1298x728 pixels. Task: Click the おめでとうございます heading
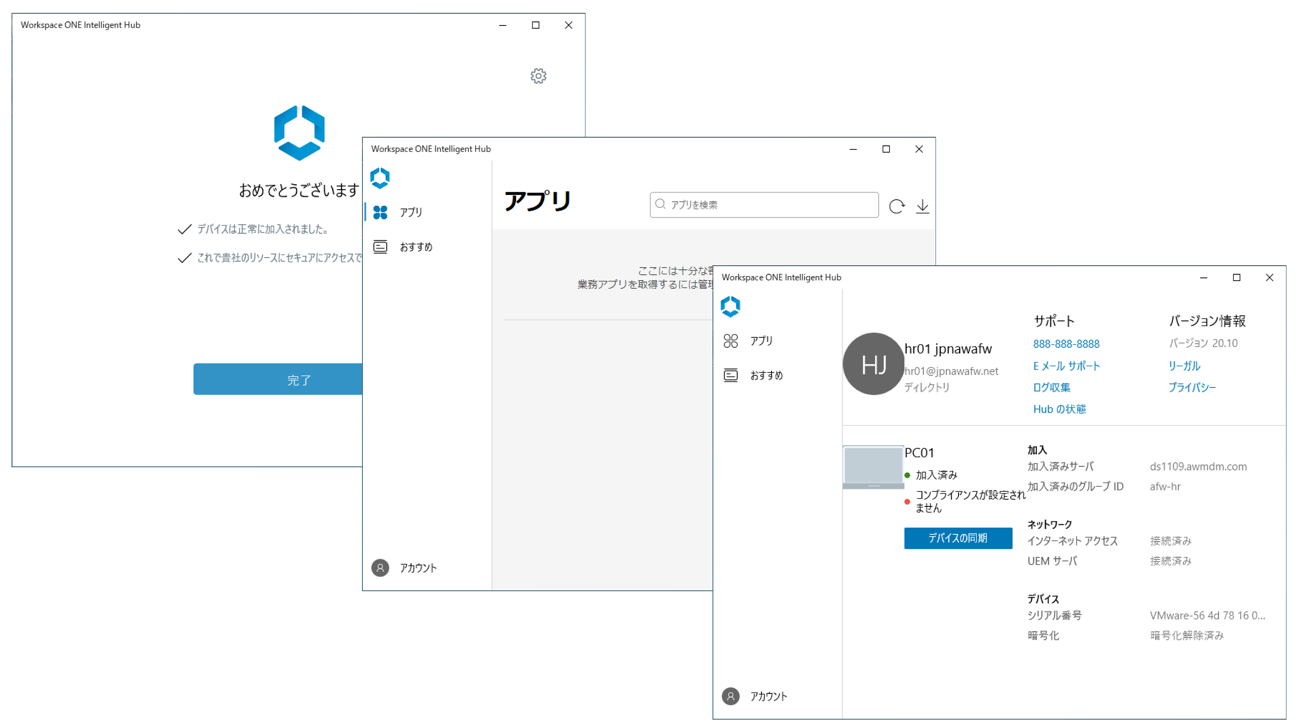coord(299,190)
